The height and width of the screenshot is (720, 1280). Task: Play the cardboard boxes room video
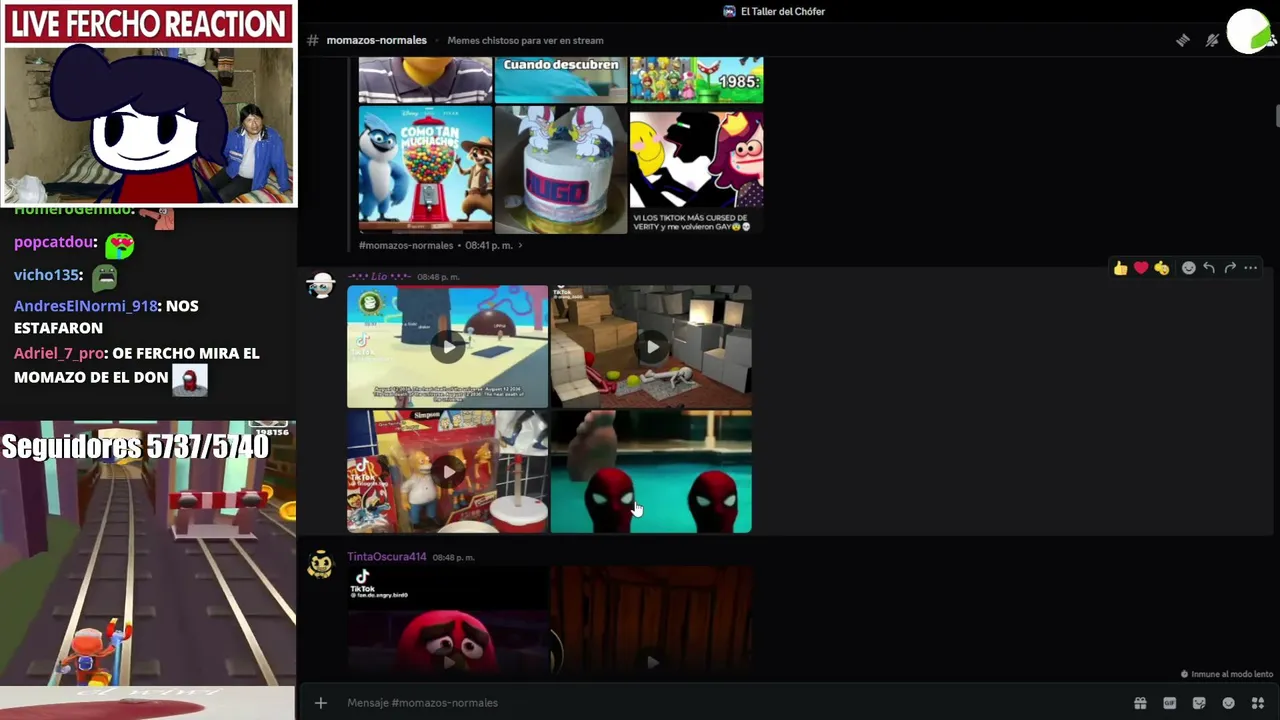point(651,347)
